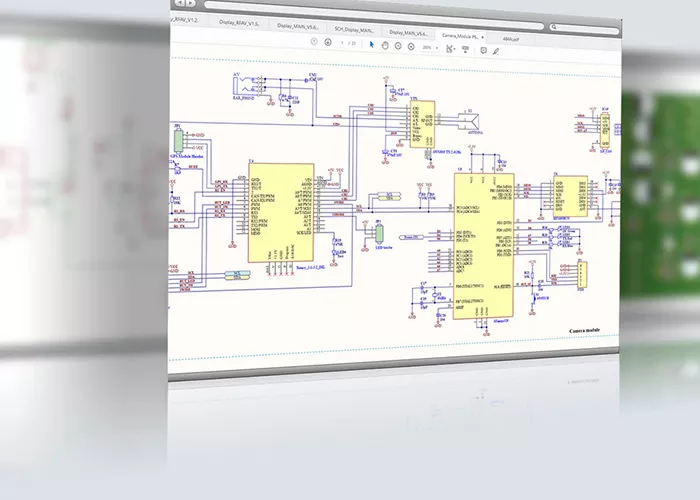Zoom in with the plus circle

click(411, 46)
